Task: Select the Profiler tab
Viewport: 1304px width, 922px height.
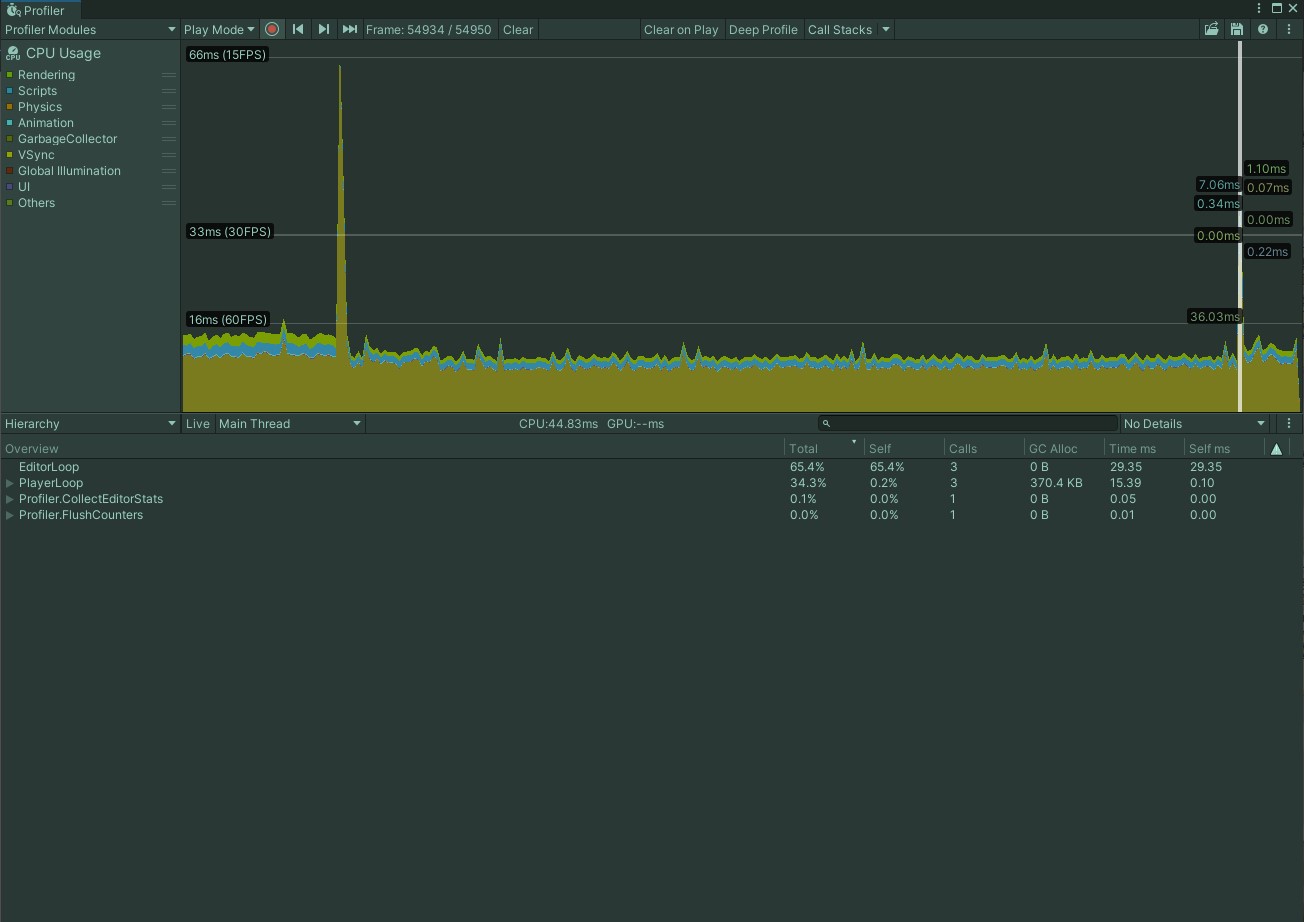Action: pos(40,10)
